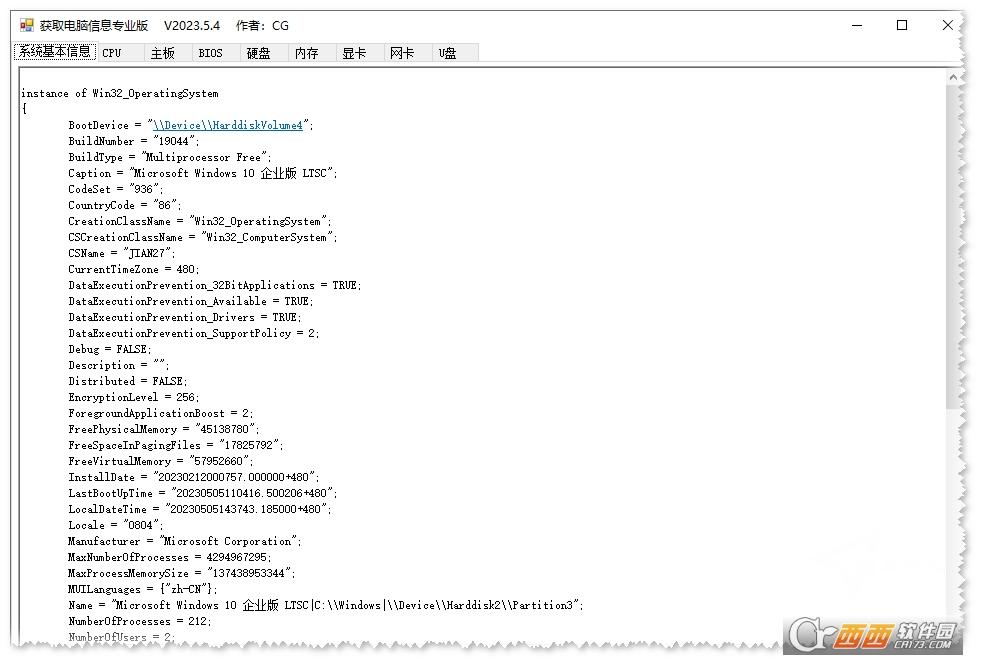Click the instance of Win32_OperatingSystem header
Screen dimensions: 983x665
tap(120, 93)
